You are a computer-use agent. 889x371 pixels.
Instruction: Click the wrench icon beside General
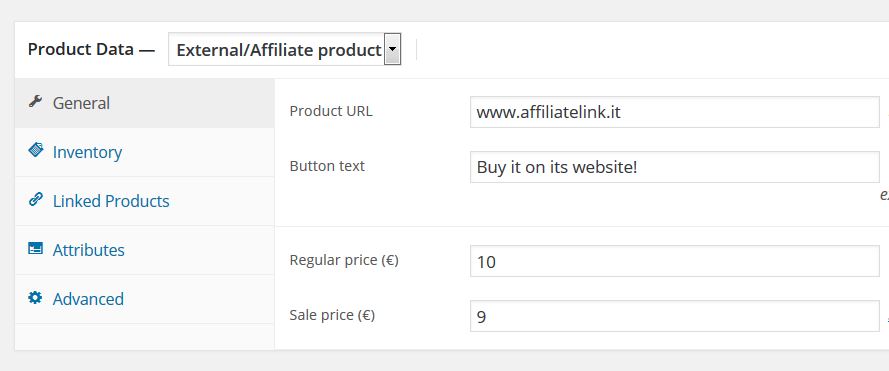[x=35, y=102]
